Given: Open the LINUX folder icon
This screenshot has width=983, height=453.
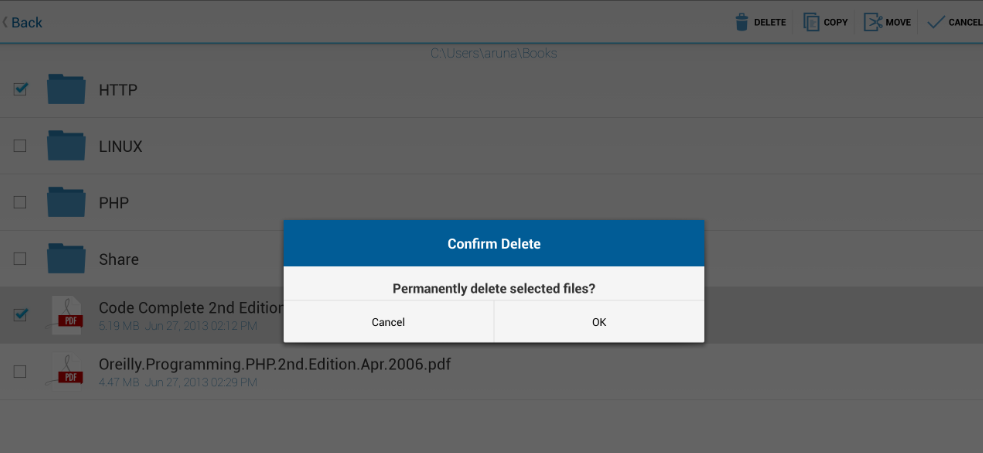Looking at the screenshot, I should pyautogui.click(x=66, y=145).
